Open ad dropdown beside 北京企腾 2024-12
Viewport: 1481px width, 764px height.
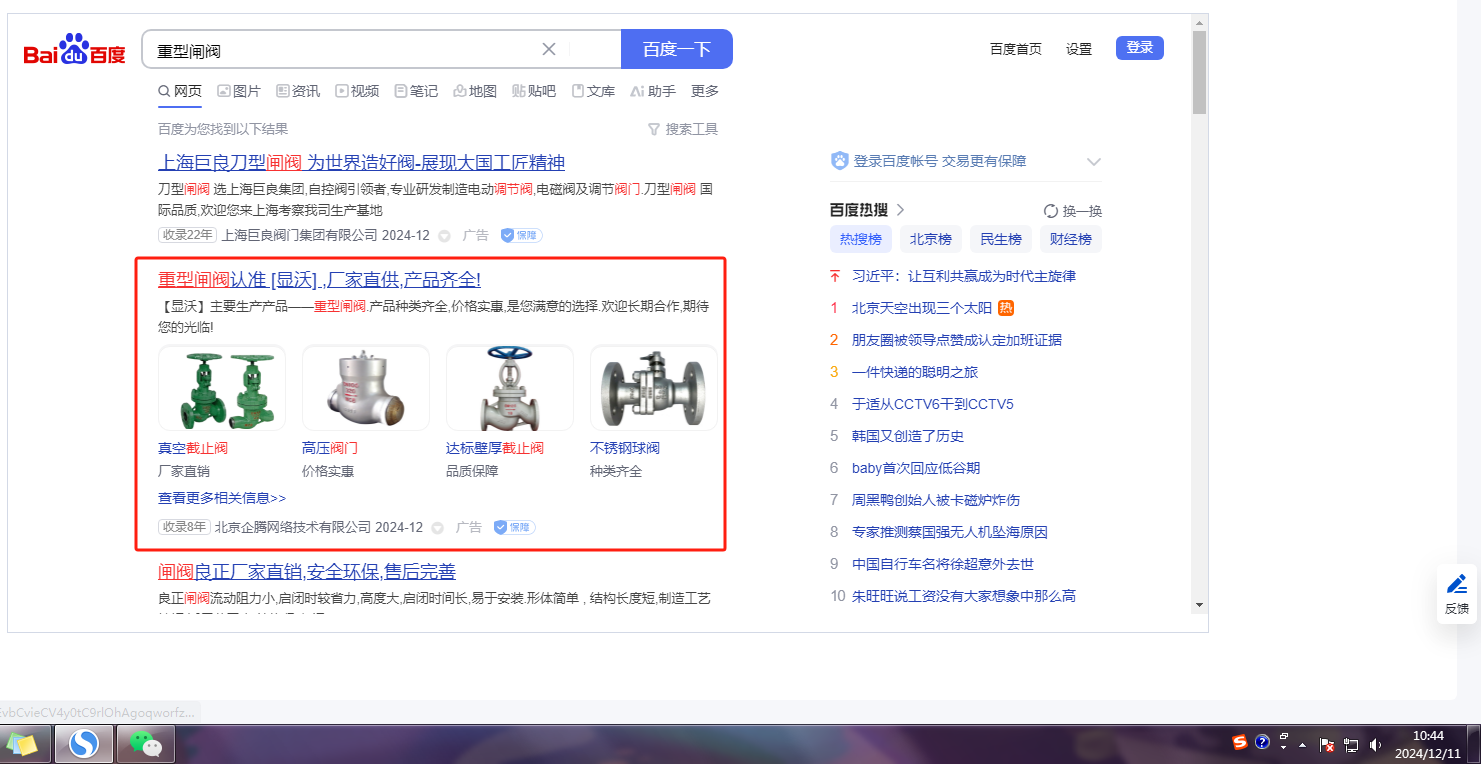(x=438, y=528)
